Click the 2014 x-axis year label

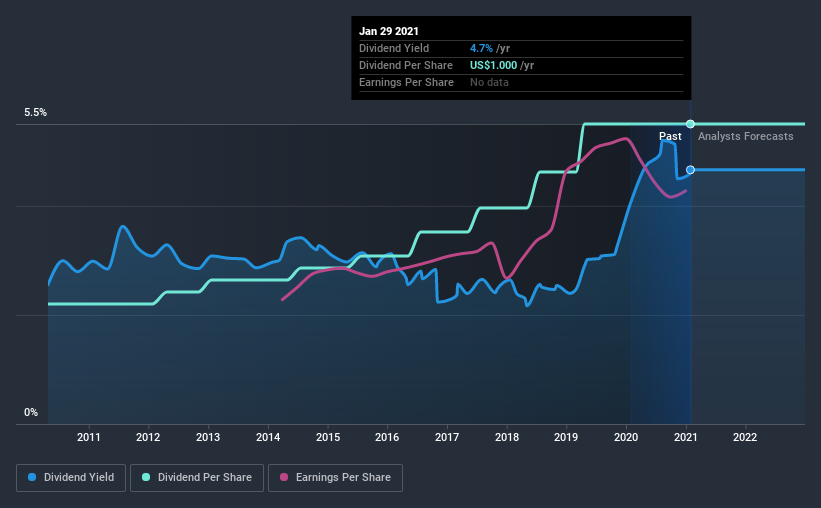coord(268,437)
